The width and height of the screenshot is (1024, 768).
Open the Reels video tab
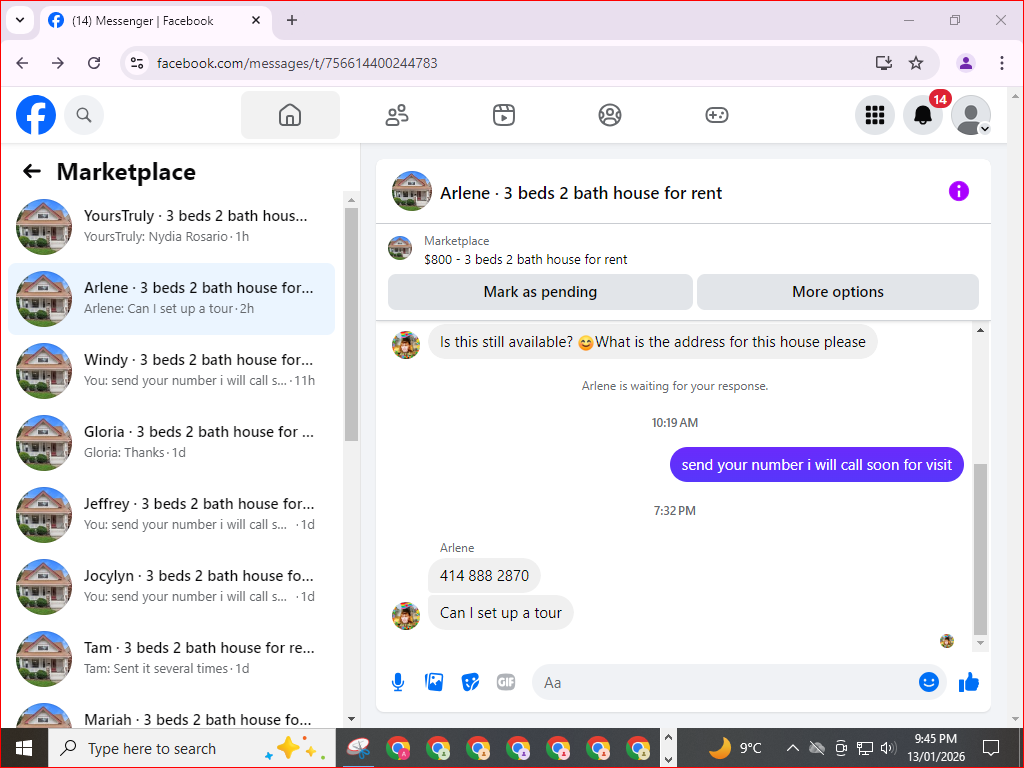(x=504, y=115)
